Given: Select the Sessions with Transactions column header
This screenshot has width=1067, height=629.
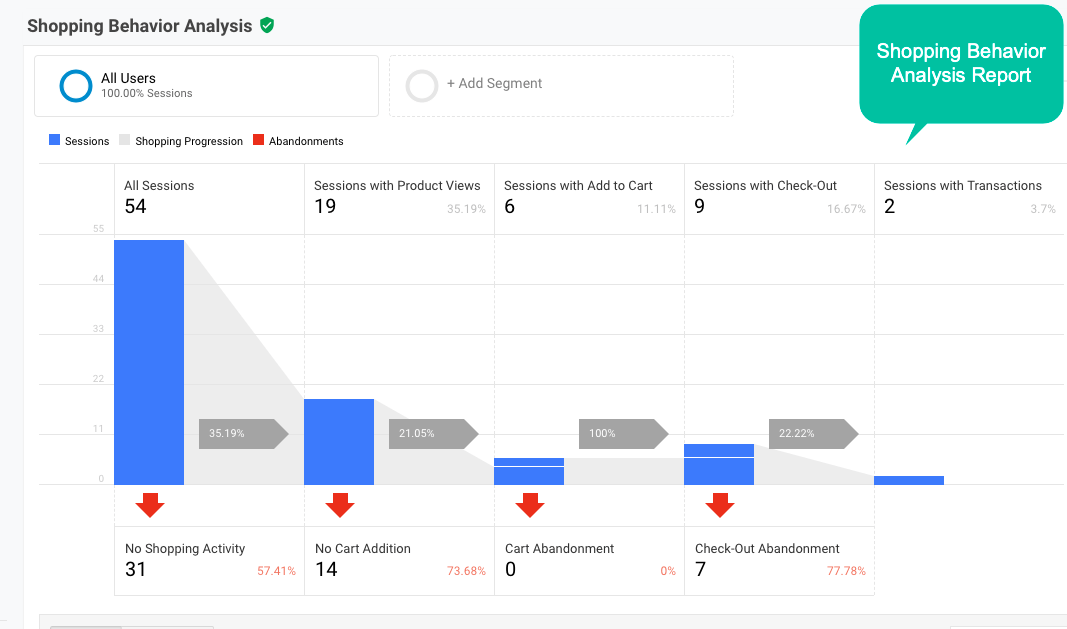Looking at the screenshot, I should click(x=962, y=185).
